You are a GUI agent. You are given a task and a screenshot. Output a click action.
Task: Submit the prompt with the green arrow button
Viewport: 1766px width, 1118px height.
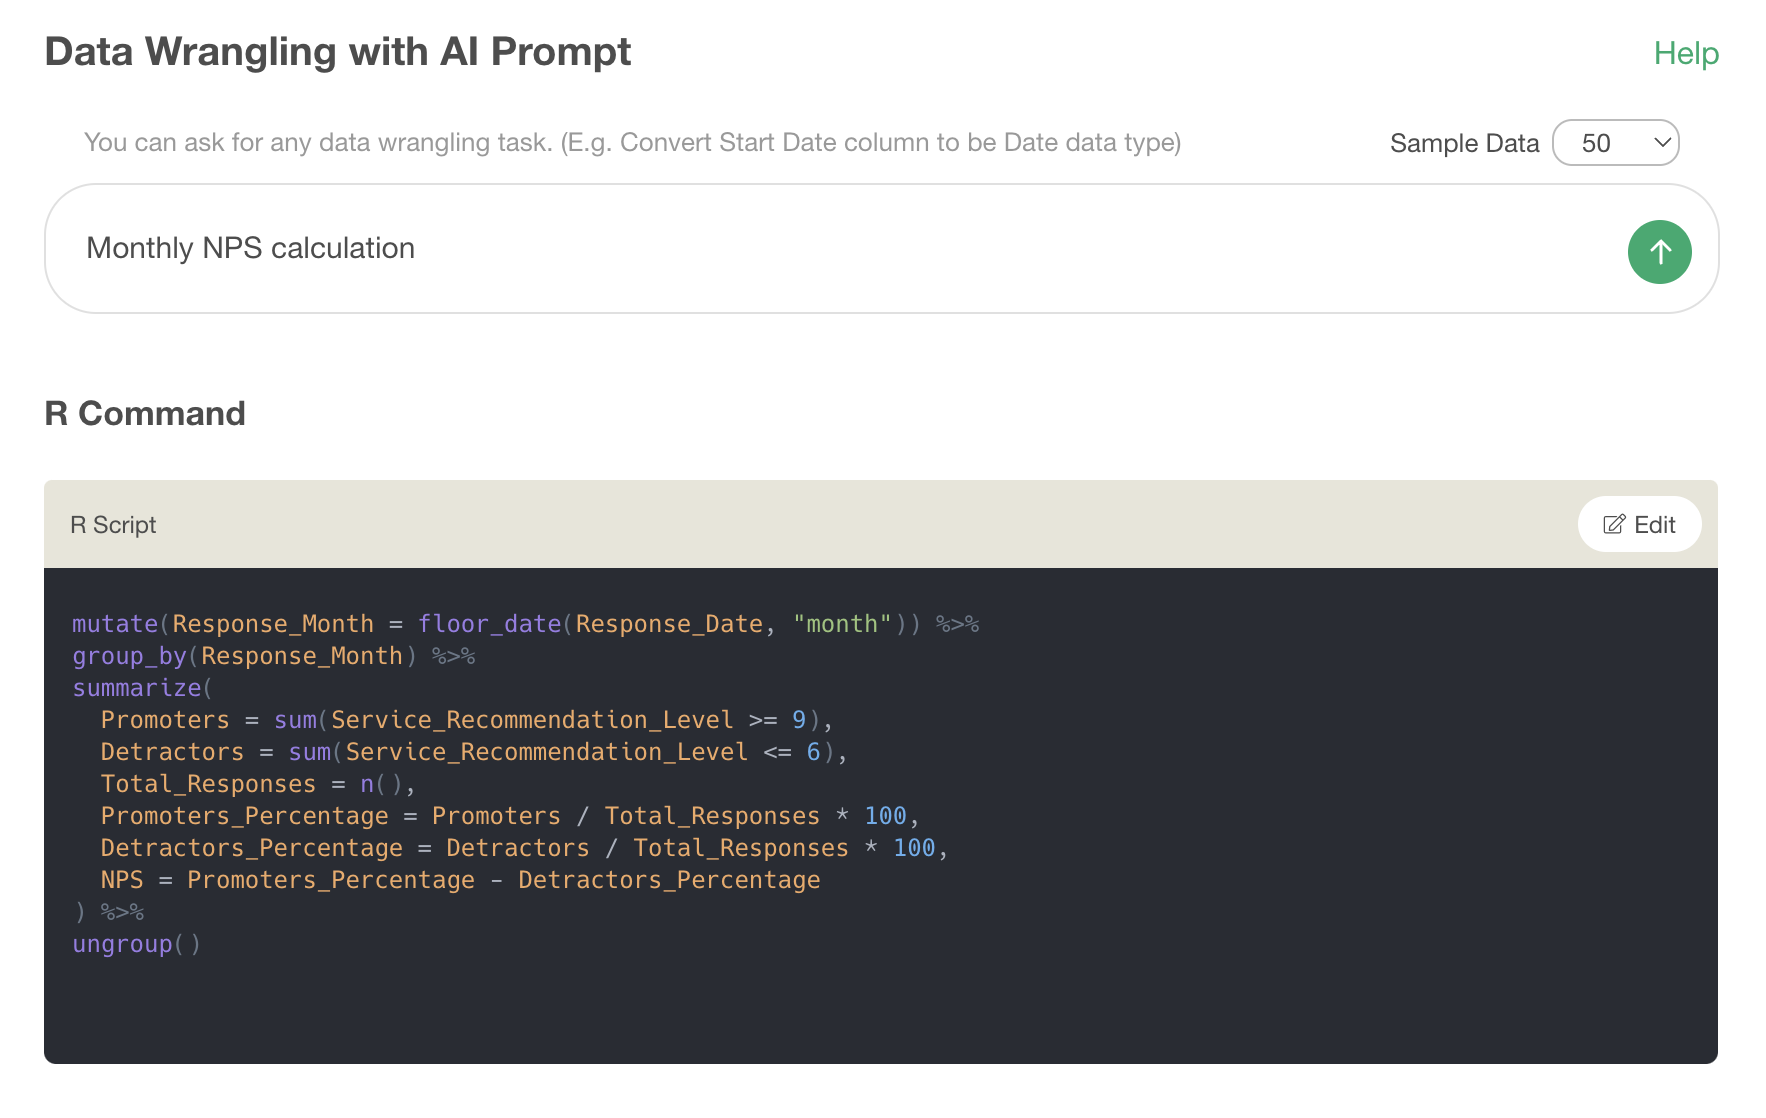(1659, 252)
